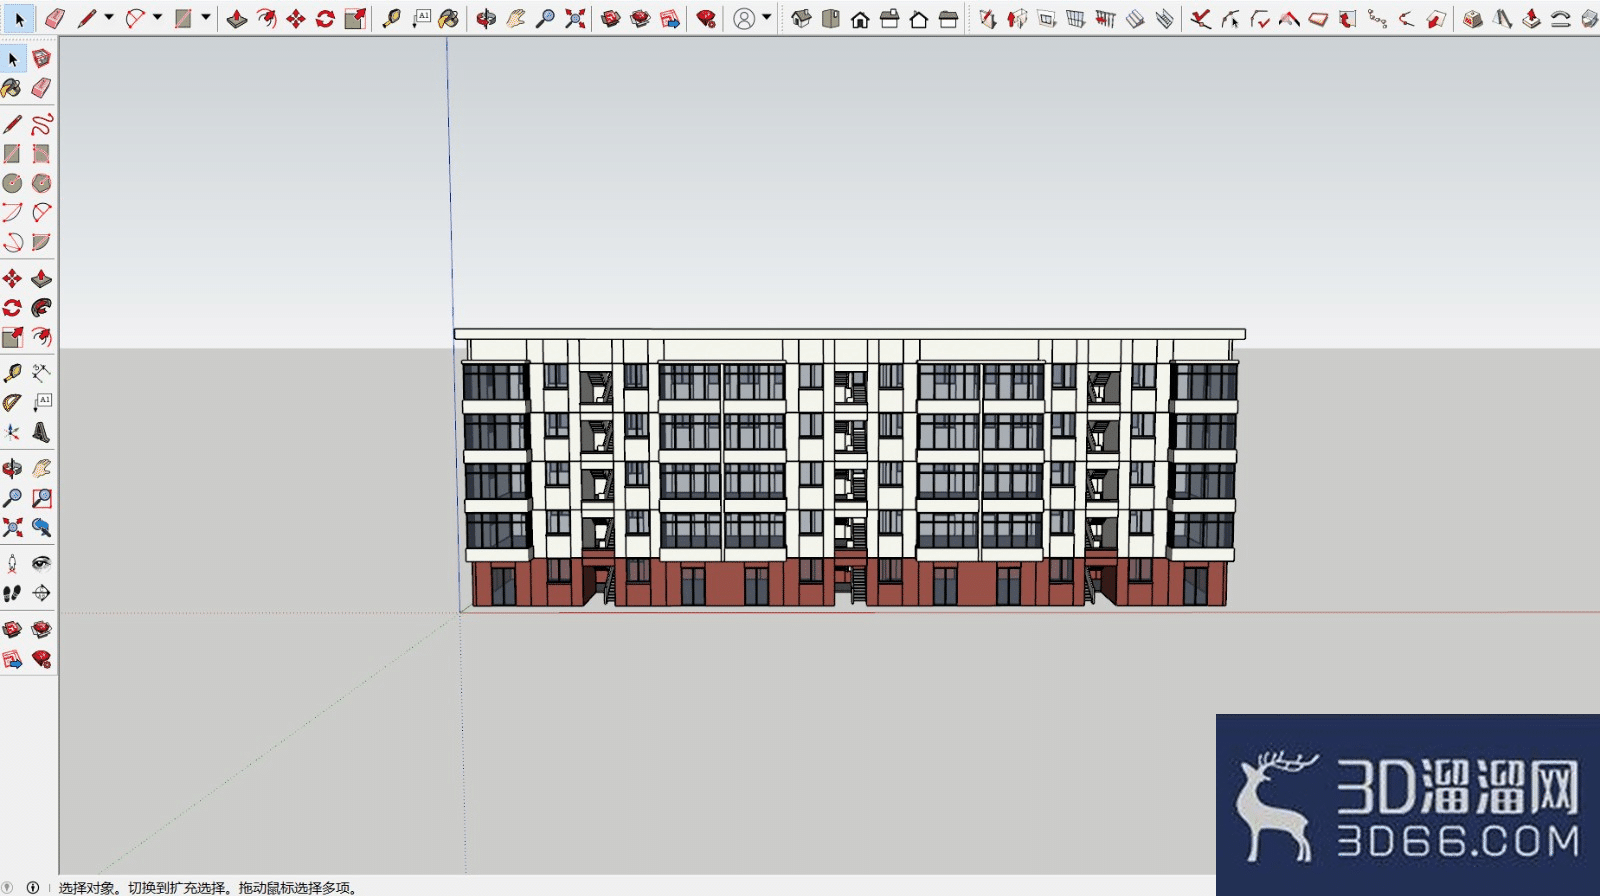Activate Zoom Window tool in left palette
Viewport: 1600px width, 896px height.
[41, 498]
